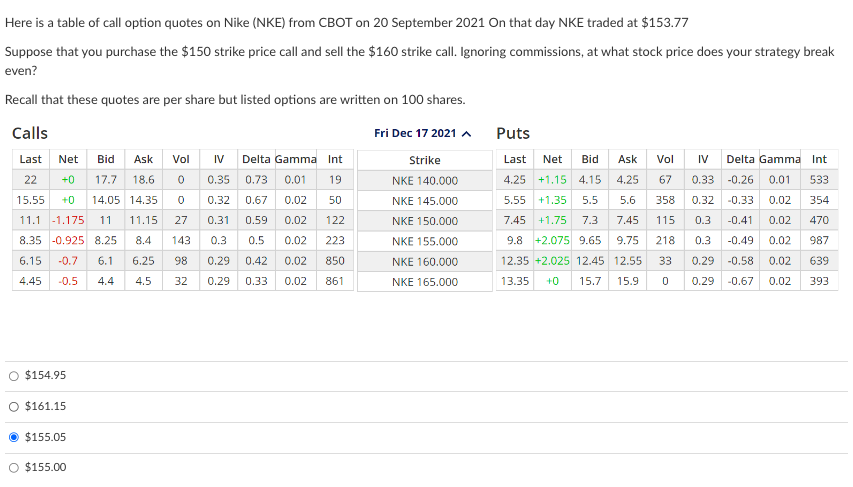Click call last price 15.55
The image size is (853, 487).
click(x=30, y=200)
